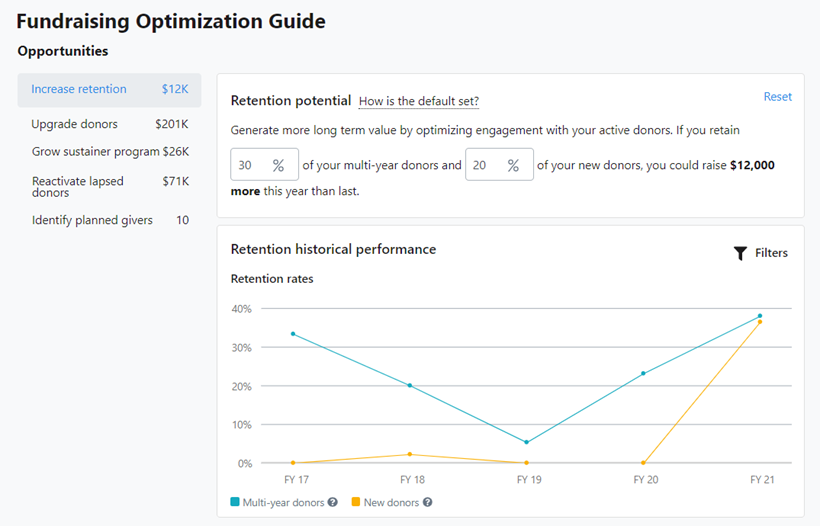Viewport: 820px width, 526px height.
Task: Edit new donors retention percent field
Action: [499, 165]
